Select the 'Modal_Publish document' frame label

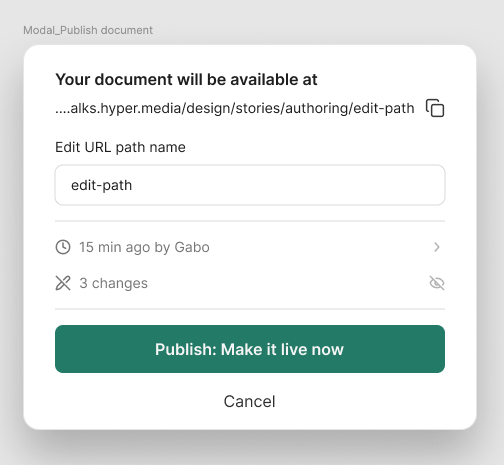click(88, 30)
